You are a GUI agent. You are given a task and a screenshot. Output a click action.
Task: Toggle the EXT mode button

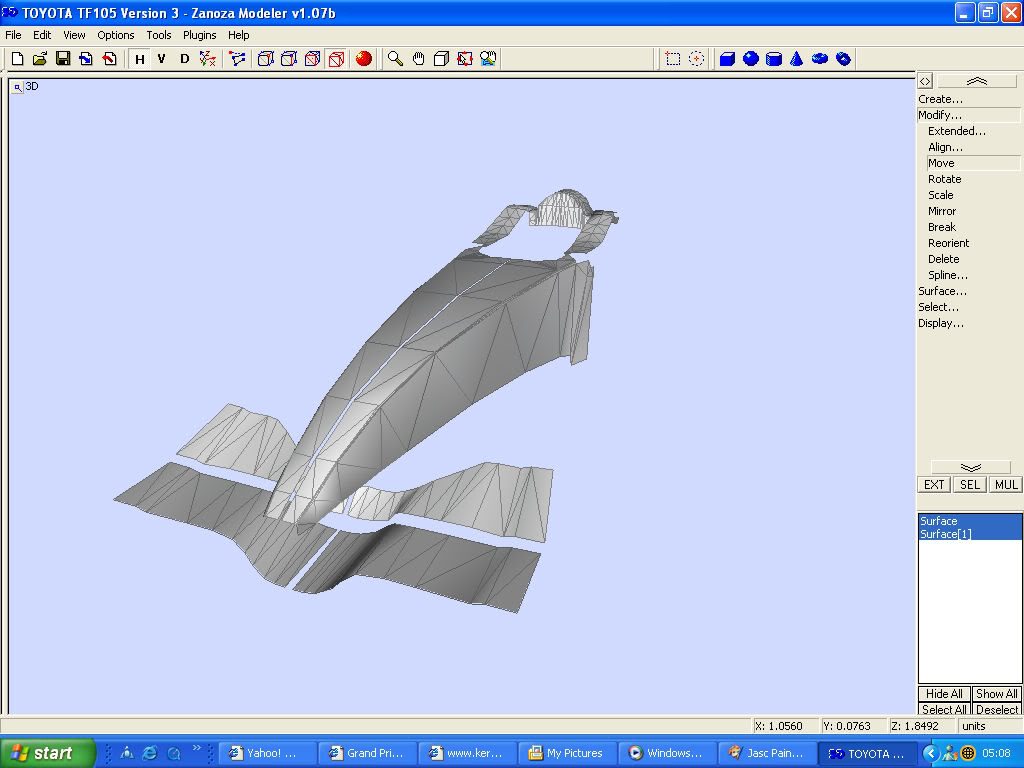click(934, 485)
